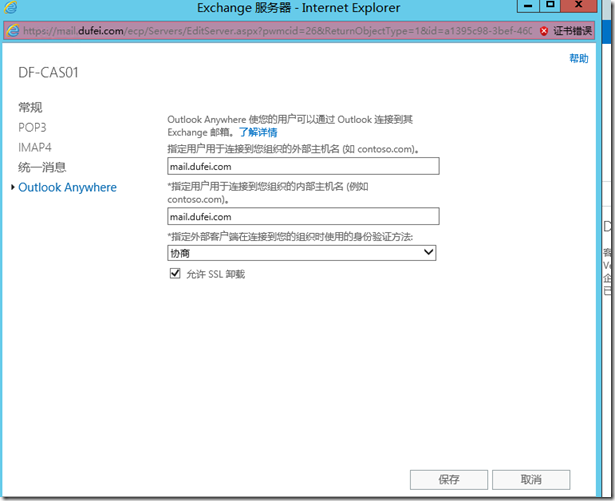Select the 常规 section
The height and width of the screenshot is (501, 615).
click(30, 107)
